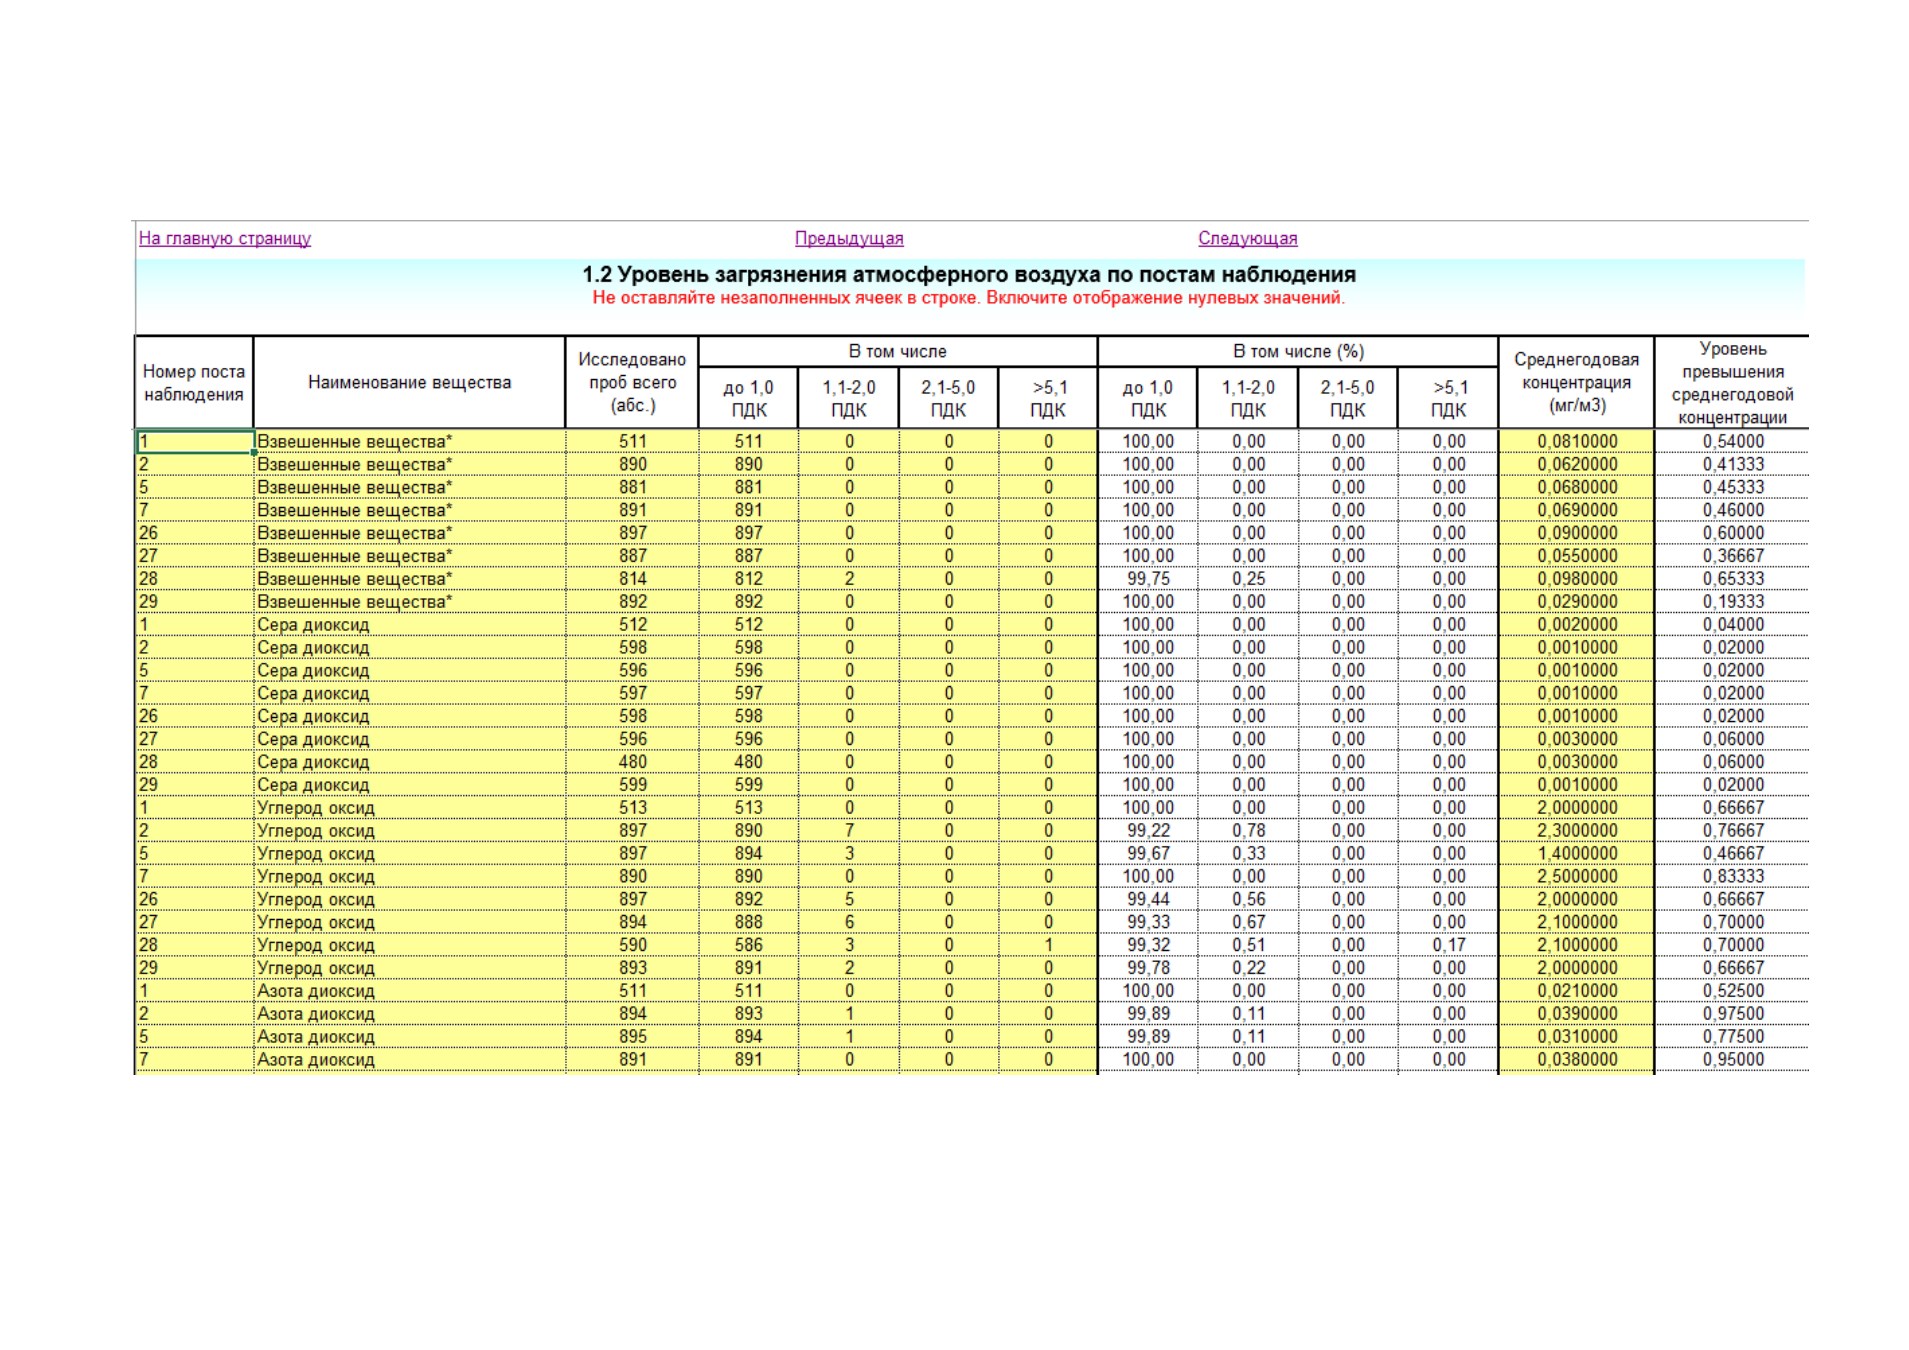The width and height of the screenshot is (1909, 1350).
Task: Select the active post-number cell in the first data row
Action: pos(195,441)
